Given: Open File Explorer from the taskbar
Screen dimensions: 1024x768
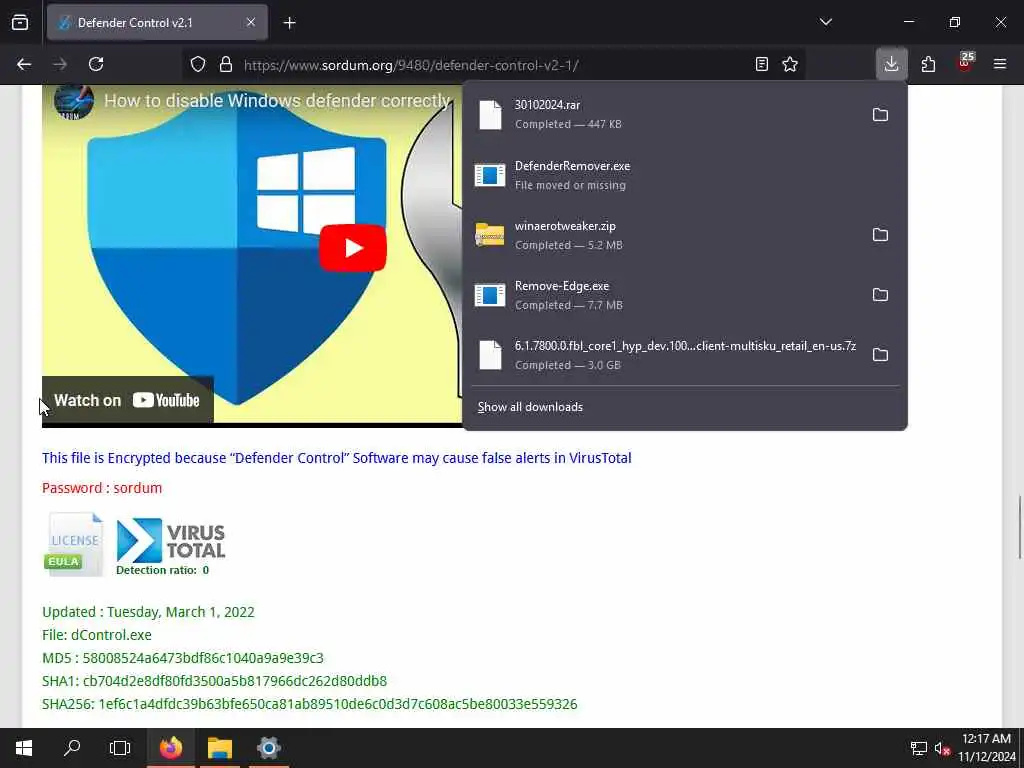Looking at the screenshot, I should (220, 748).
